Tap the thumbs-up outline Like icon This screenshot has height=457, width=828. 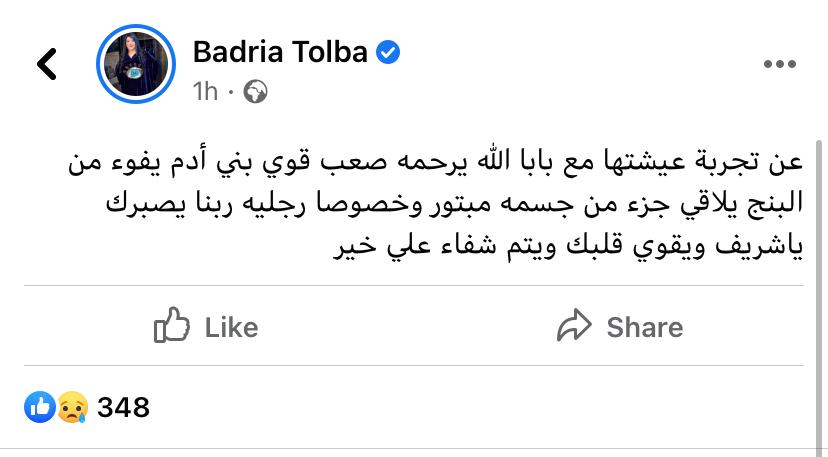click(172, 325)
